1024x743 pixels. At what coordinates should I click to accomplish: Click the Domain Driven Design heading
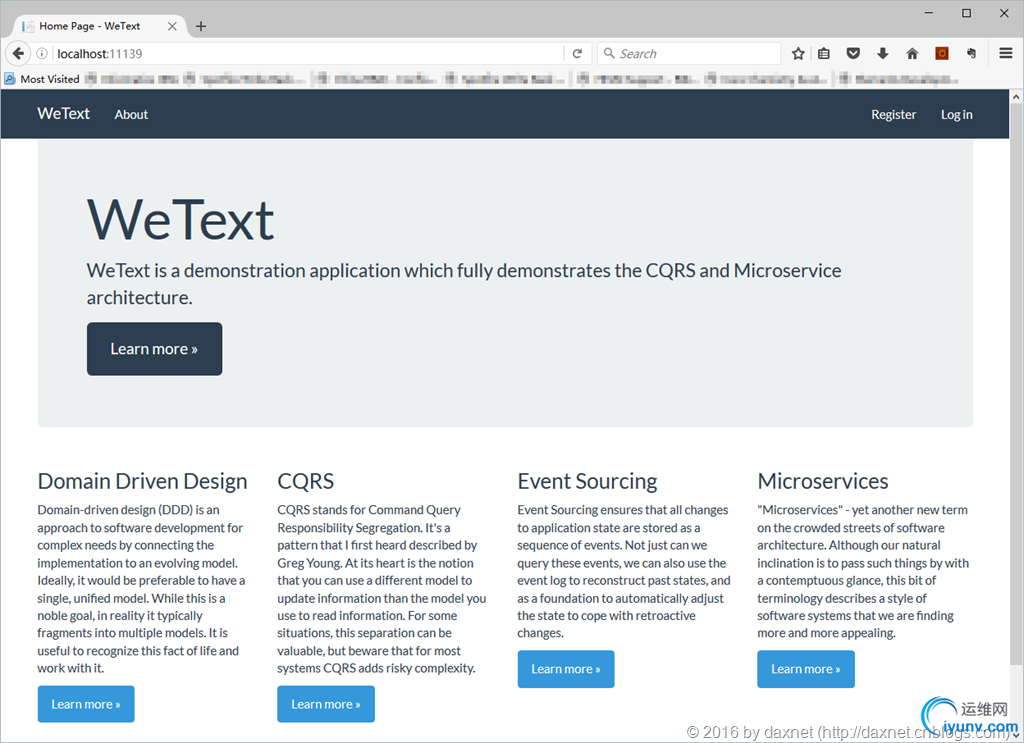coord(142,481)
